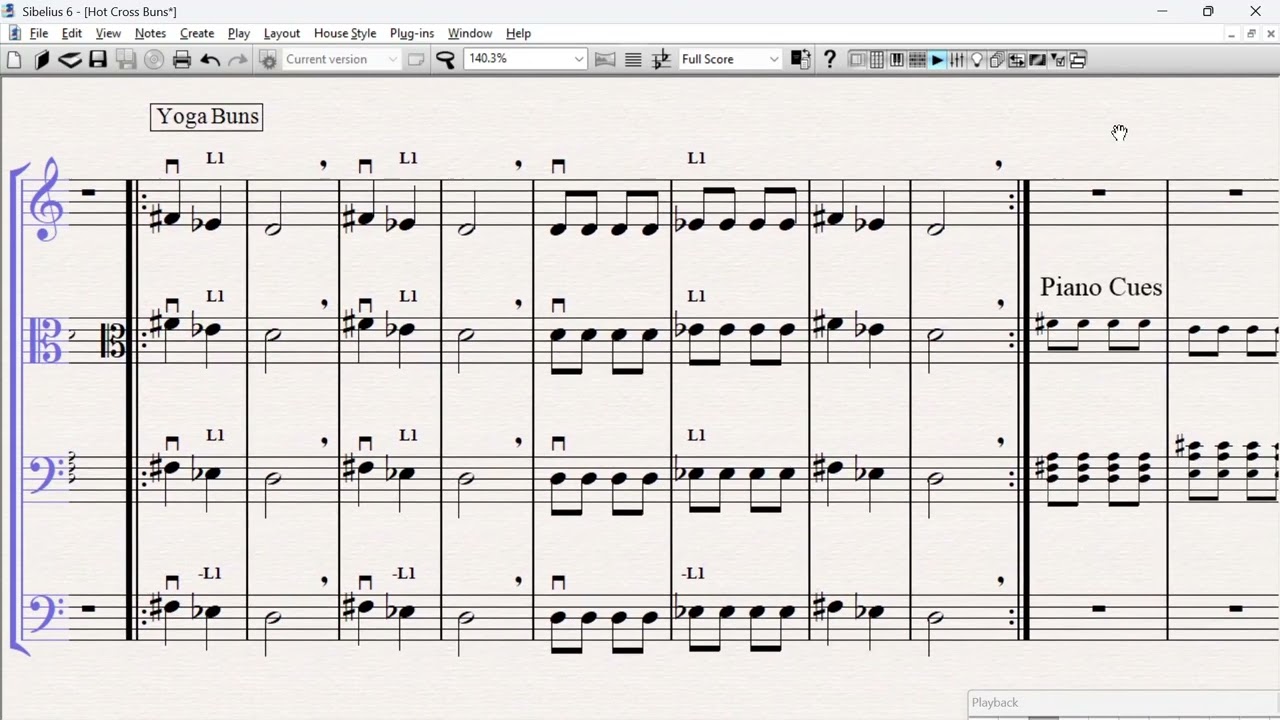Save the score with the floppy icon
The image size is (1280, 720).
coord(98,60)
